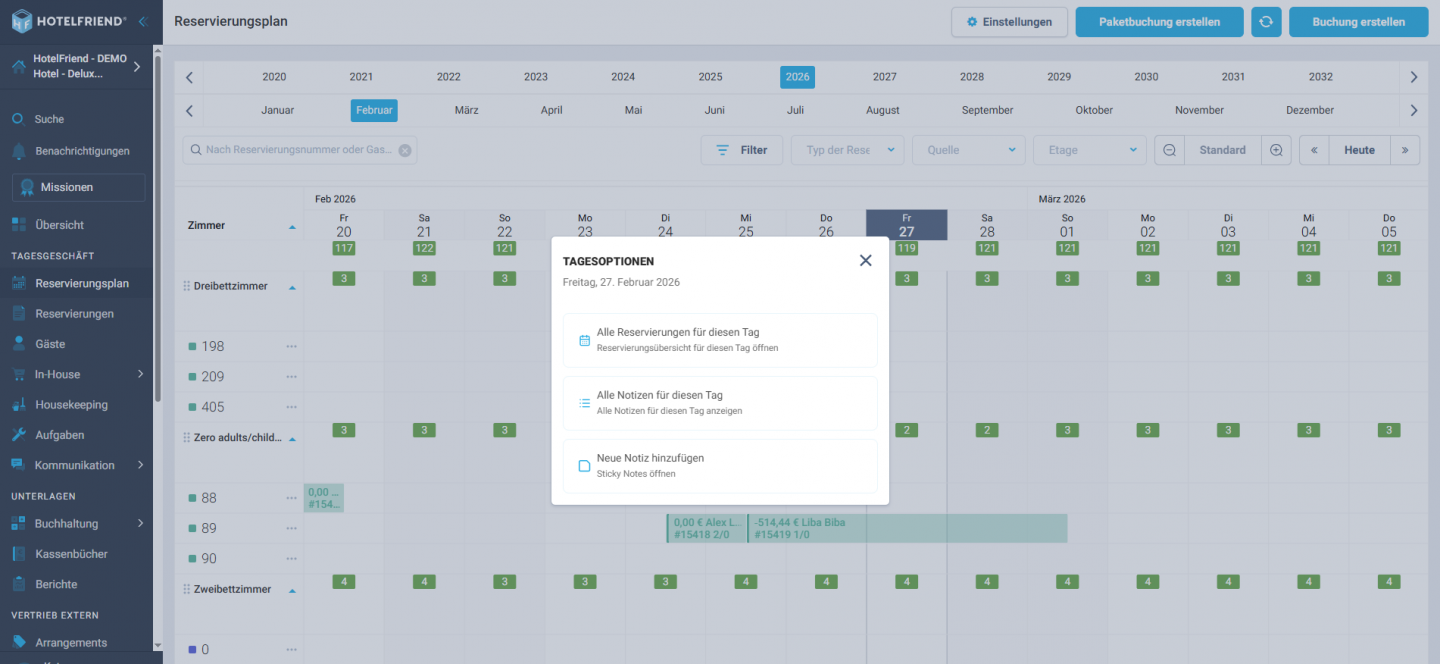Viewport: 1440px width, 664px height.
Task: Collapse the Dreibettzimmer room group
Action: click(x=292, y=287)
